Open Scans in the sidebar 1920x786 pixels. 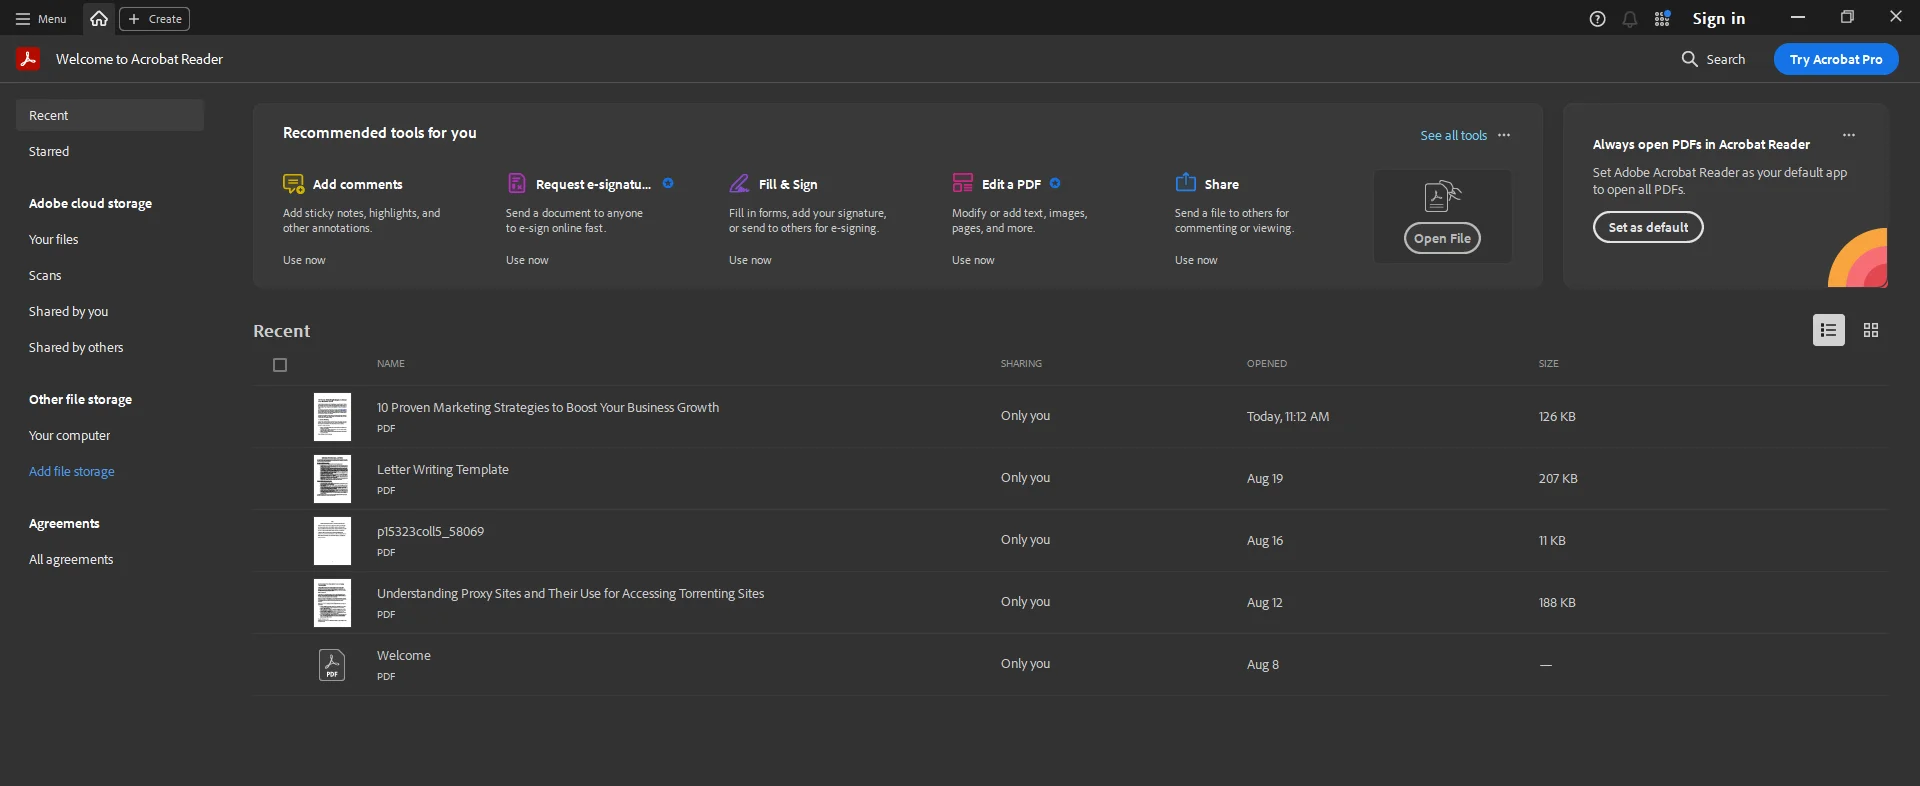(45, 275)
